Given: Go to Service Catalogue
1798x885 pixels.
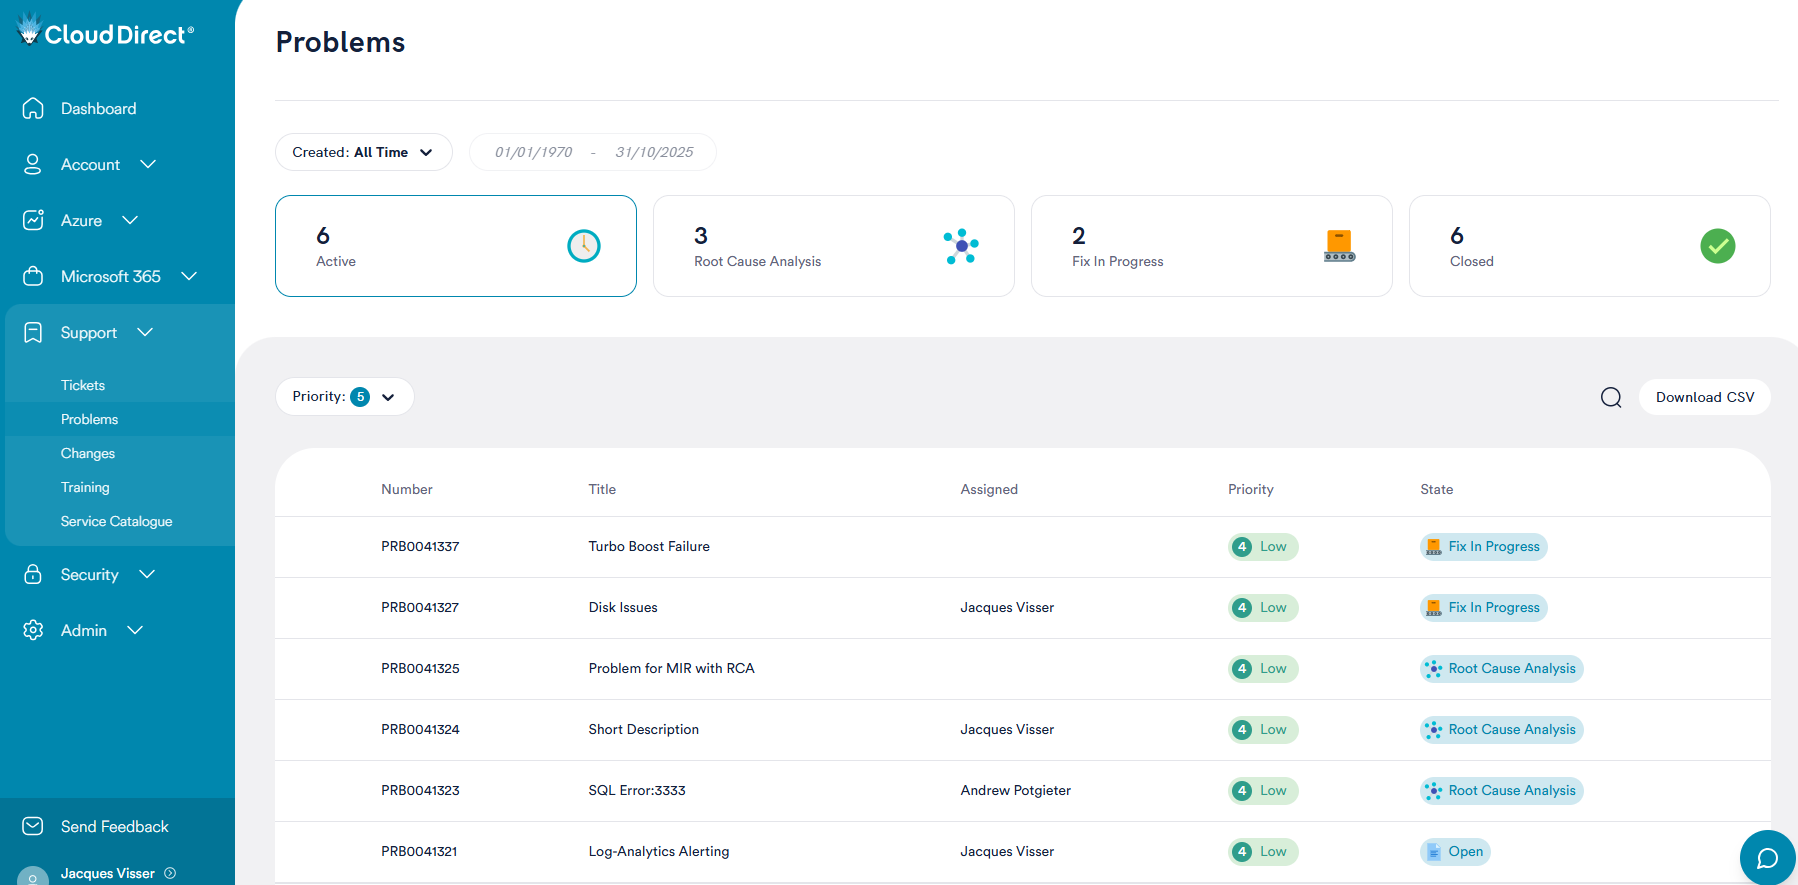Looking at the screenshot, I should [x=116, y=521].
